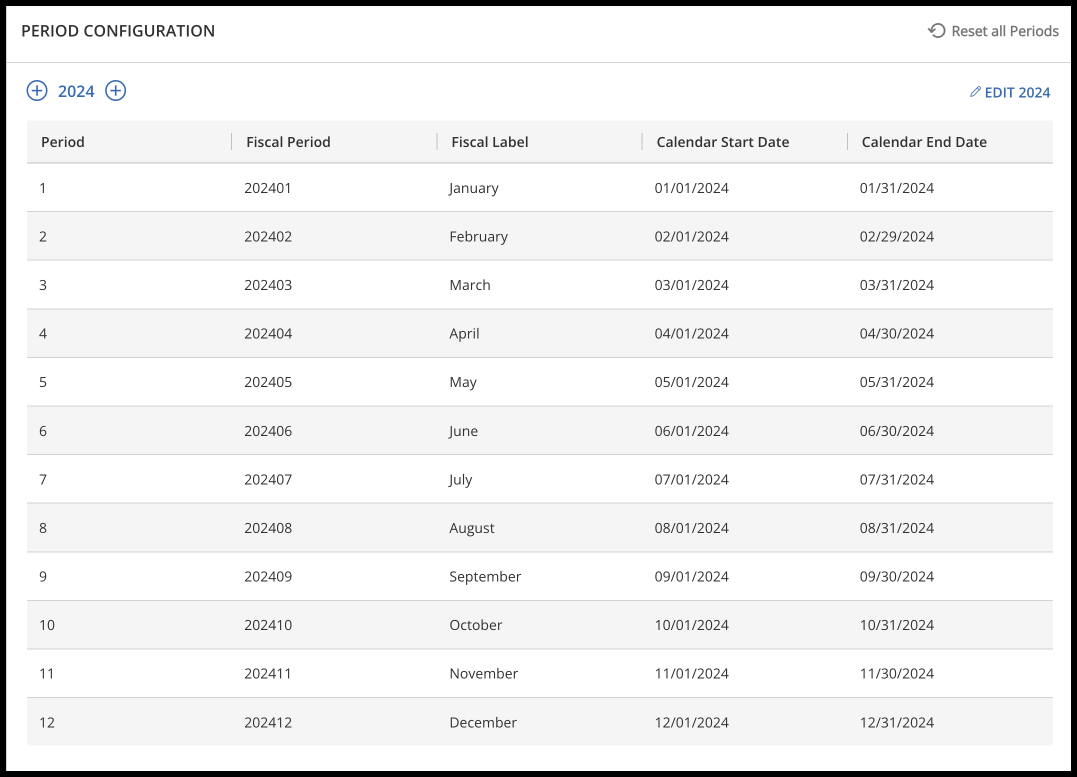This screenshot has height=777, width=1077.
Task: Select fiscal period 202412 cell
Action: click(x=268, y=723)
